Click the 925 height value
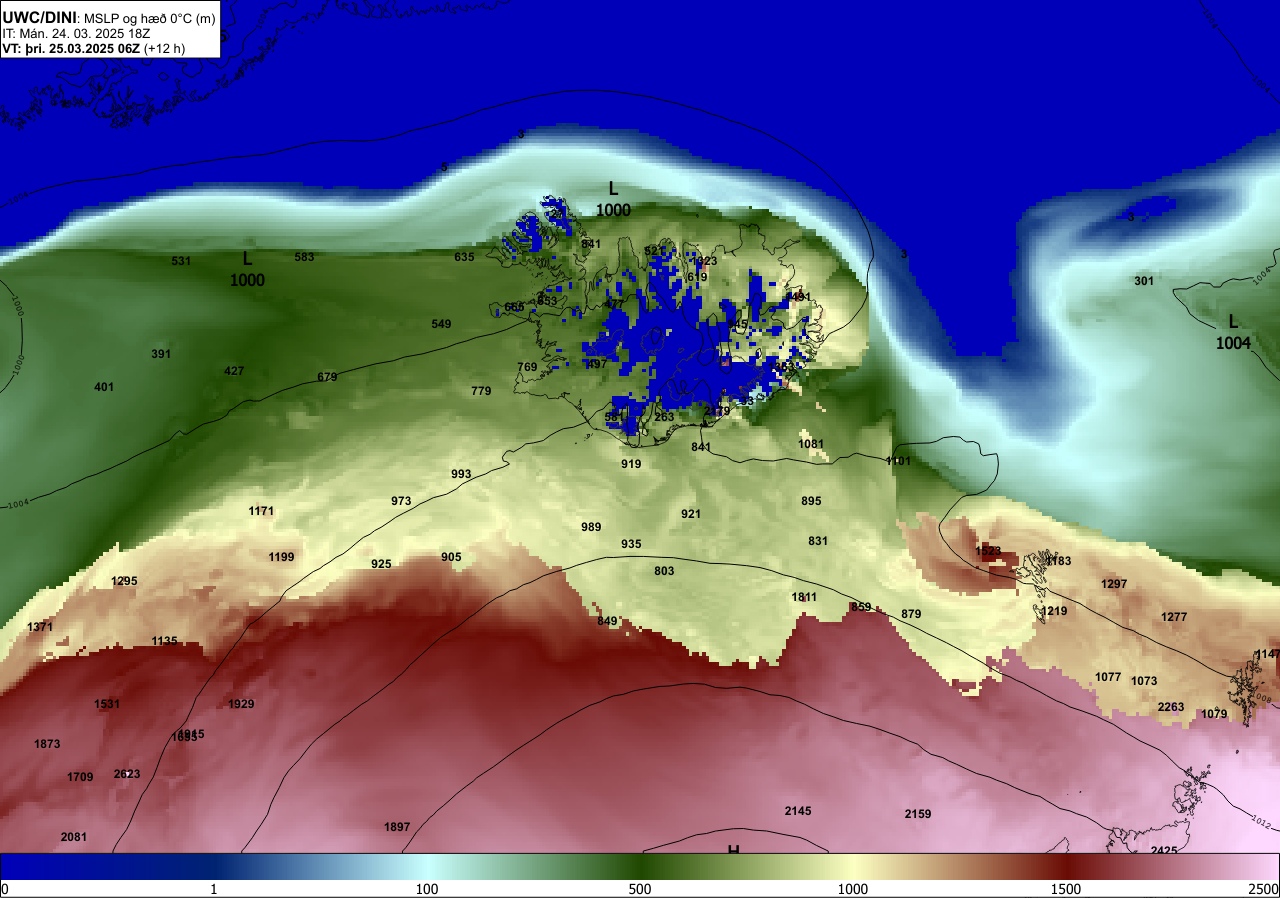The height and width of the screenshot is (898, 1280). click(x=381, y=564)
